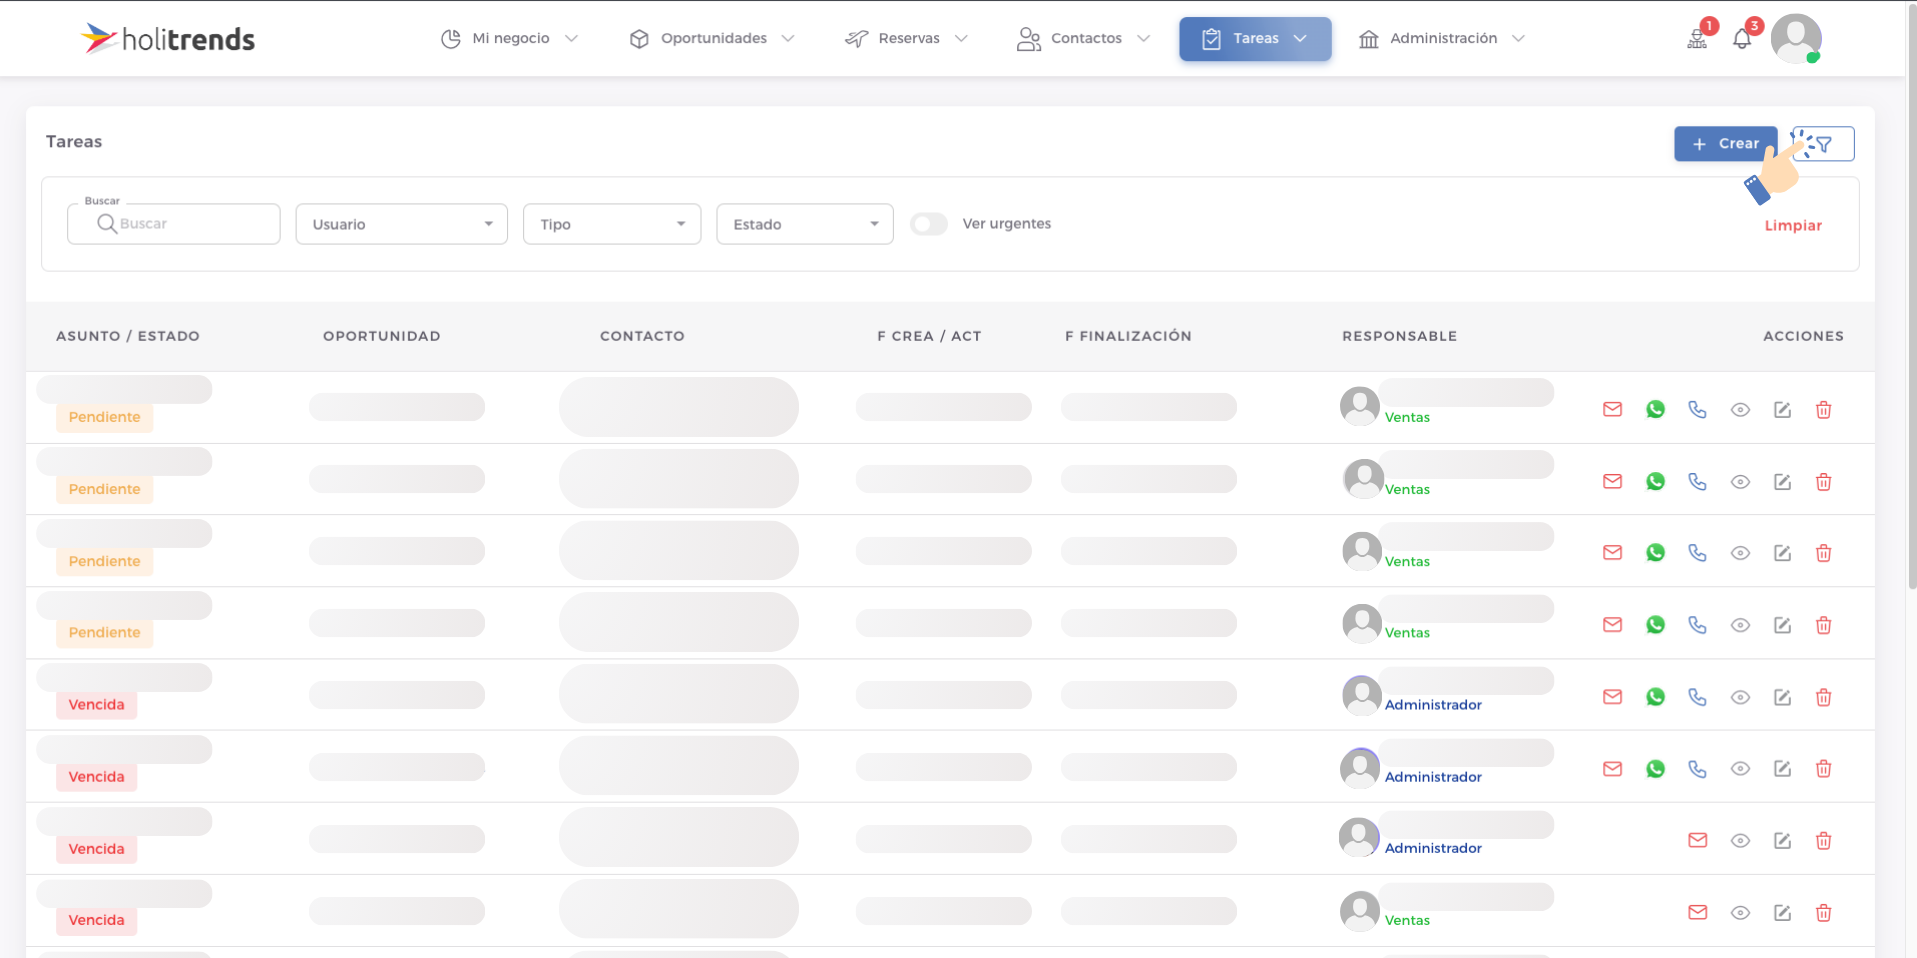View the second Vencida task details
The image size is (1917, 958).
click(x=1740, y=769)
